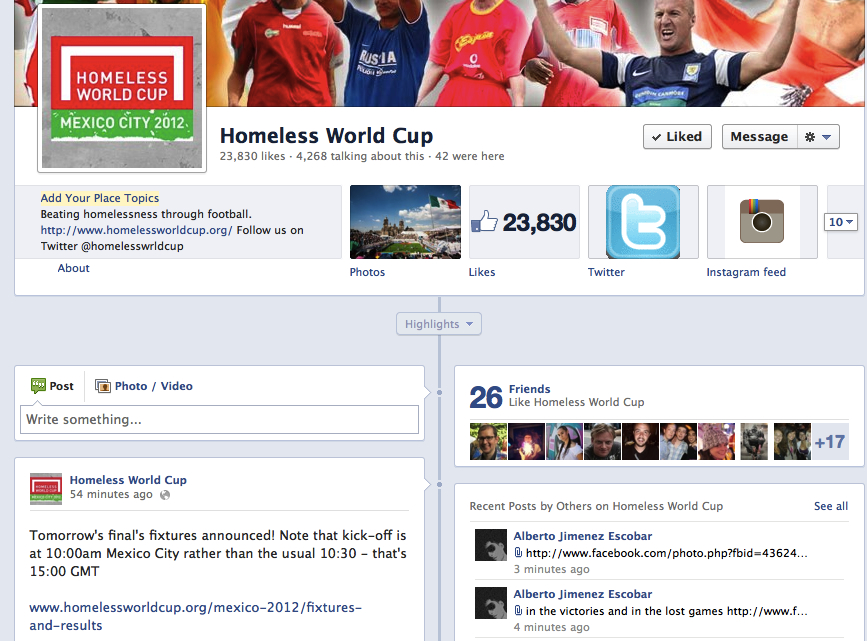Screen dimensions: 867x641
Task: Open Alberto Jimenez Escobar's name on 4 minutes ago post
Action: tap(583, 594)
